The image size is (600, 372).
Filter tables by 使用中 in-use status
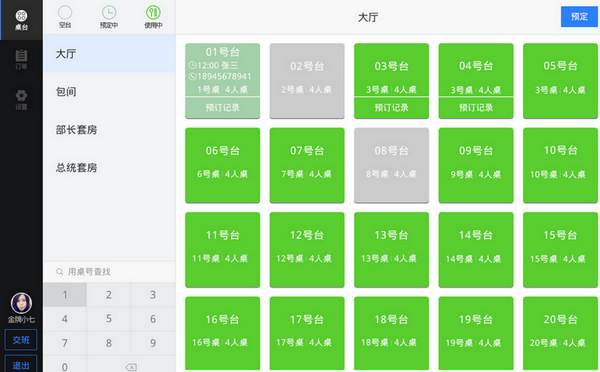[153, 17]
